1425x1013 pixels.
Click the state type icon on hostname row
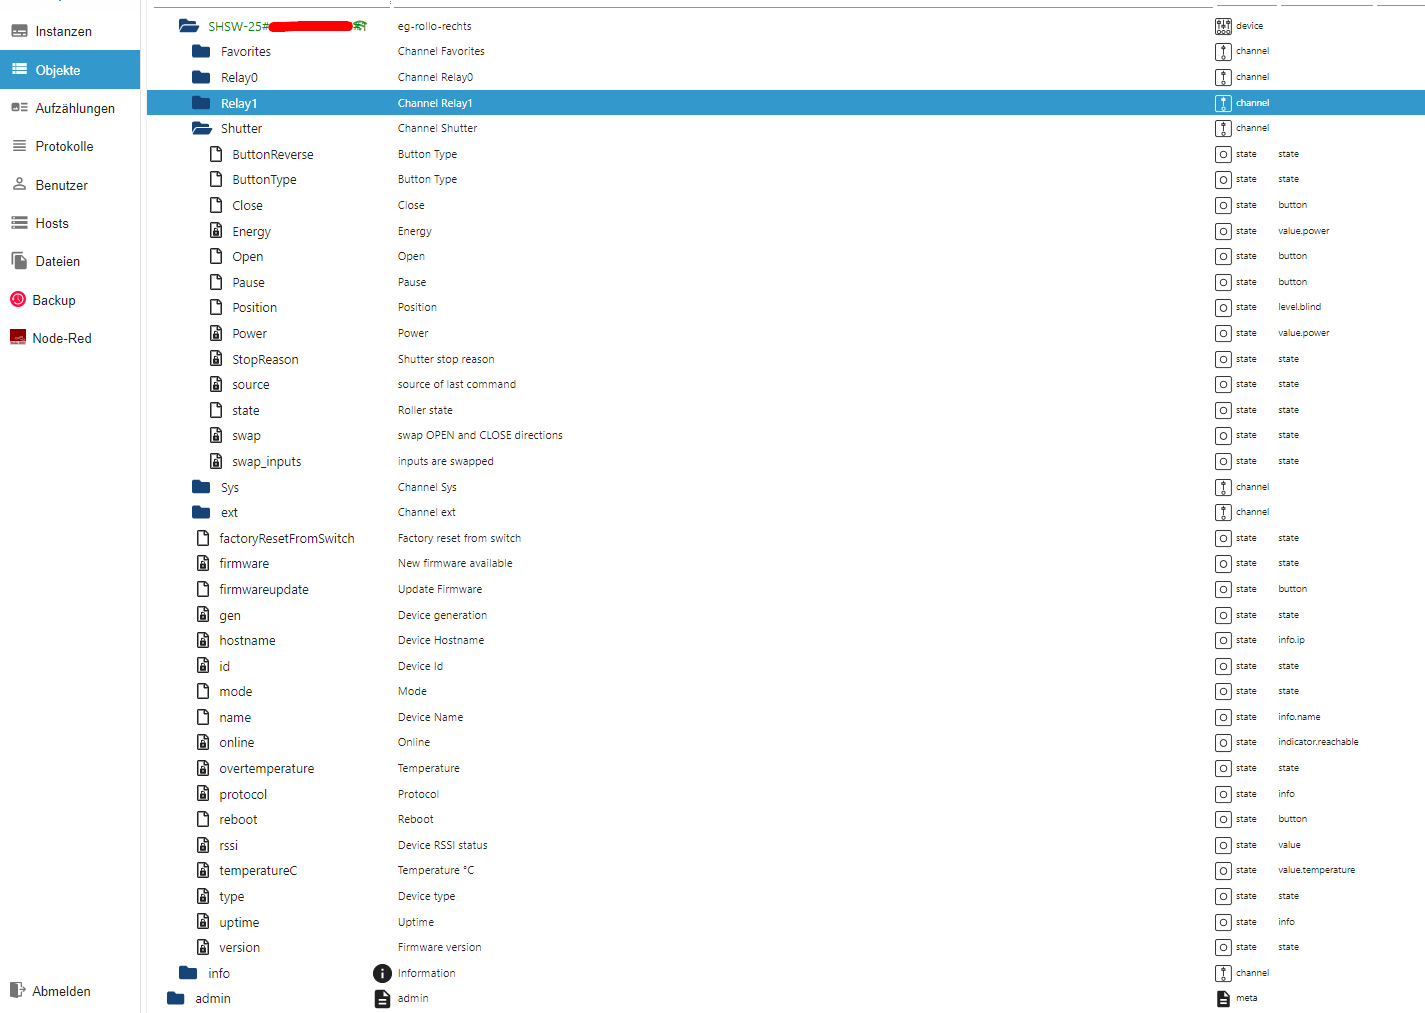pos(1223,640)
